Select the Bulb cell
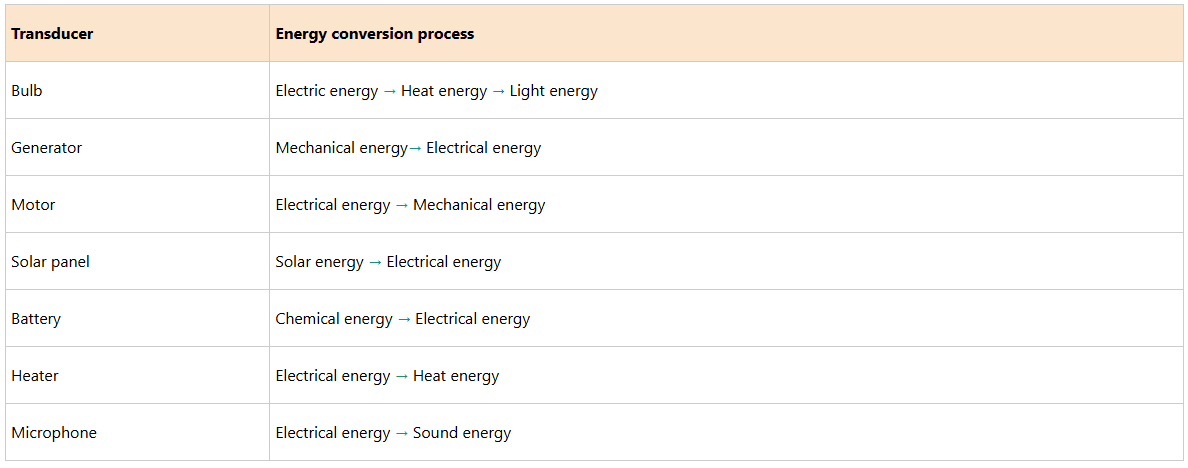1188x468 pixels. click(27, 91)
